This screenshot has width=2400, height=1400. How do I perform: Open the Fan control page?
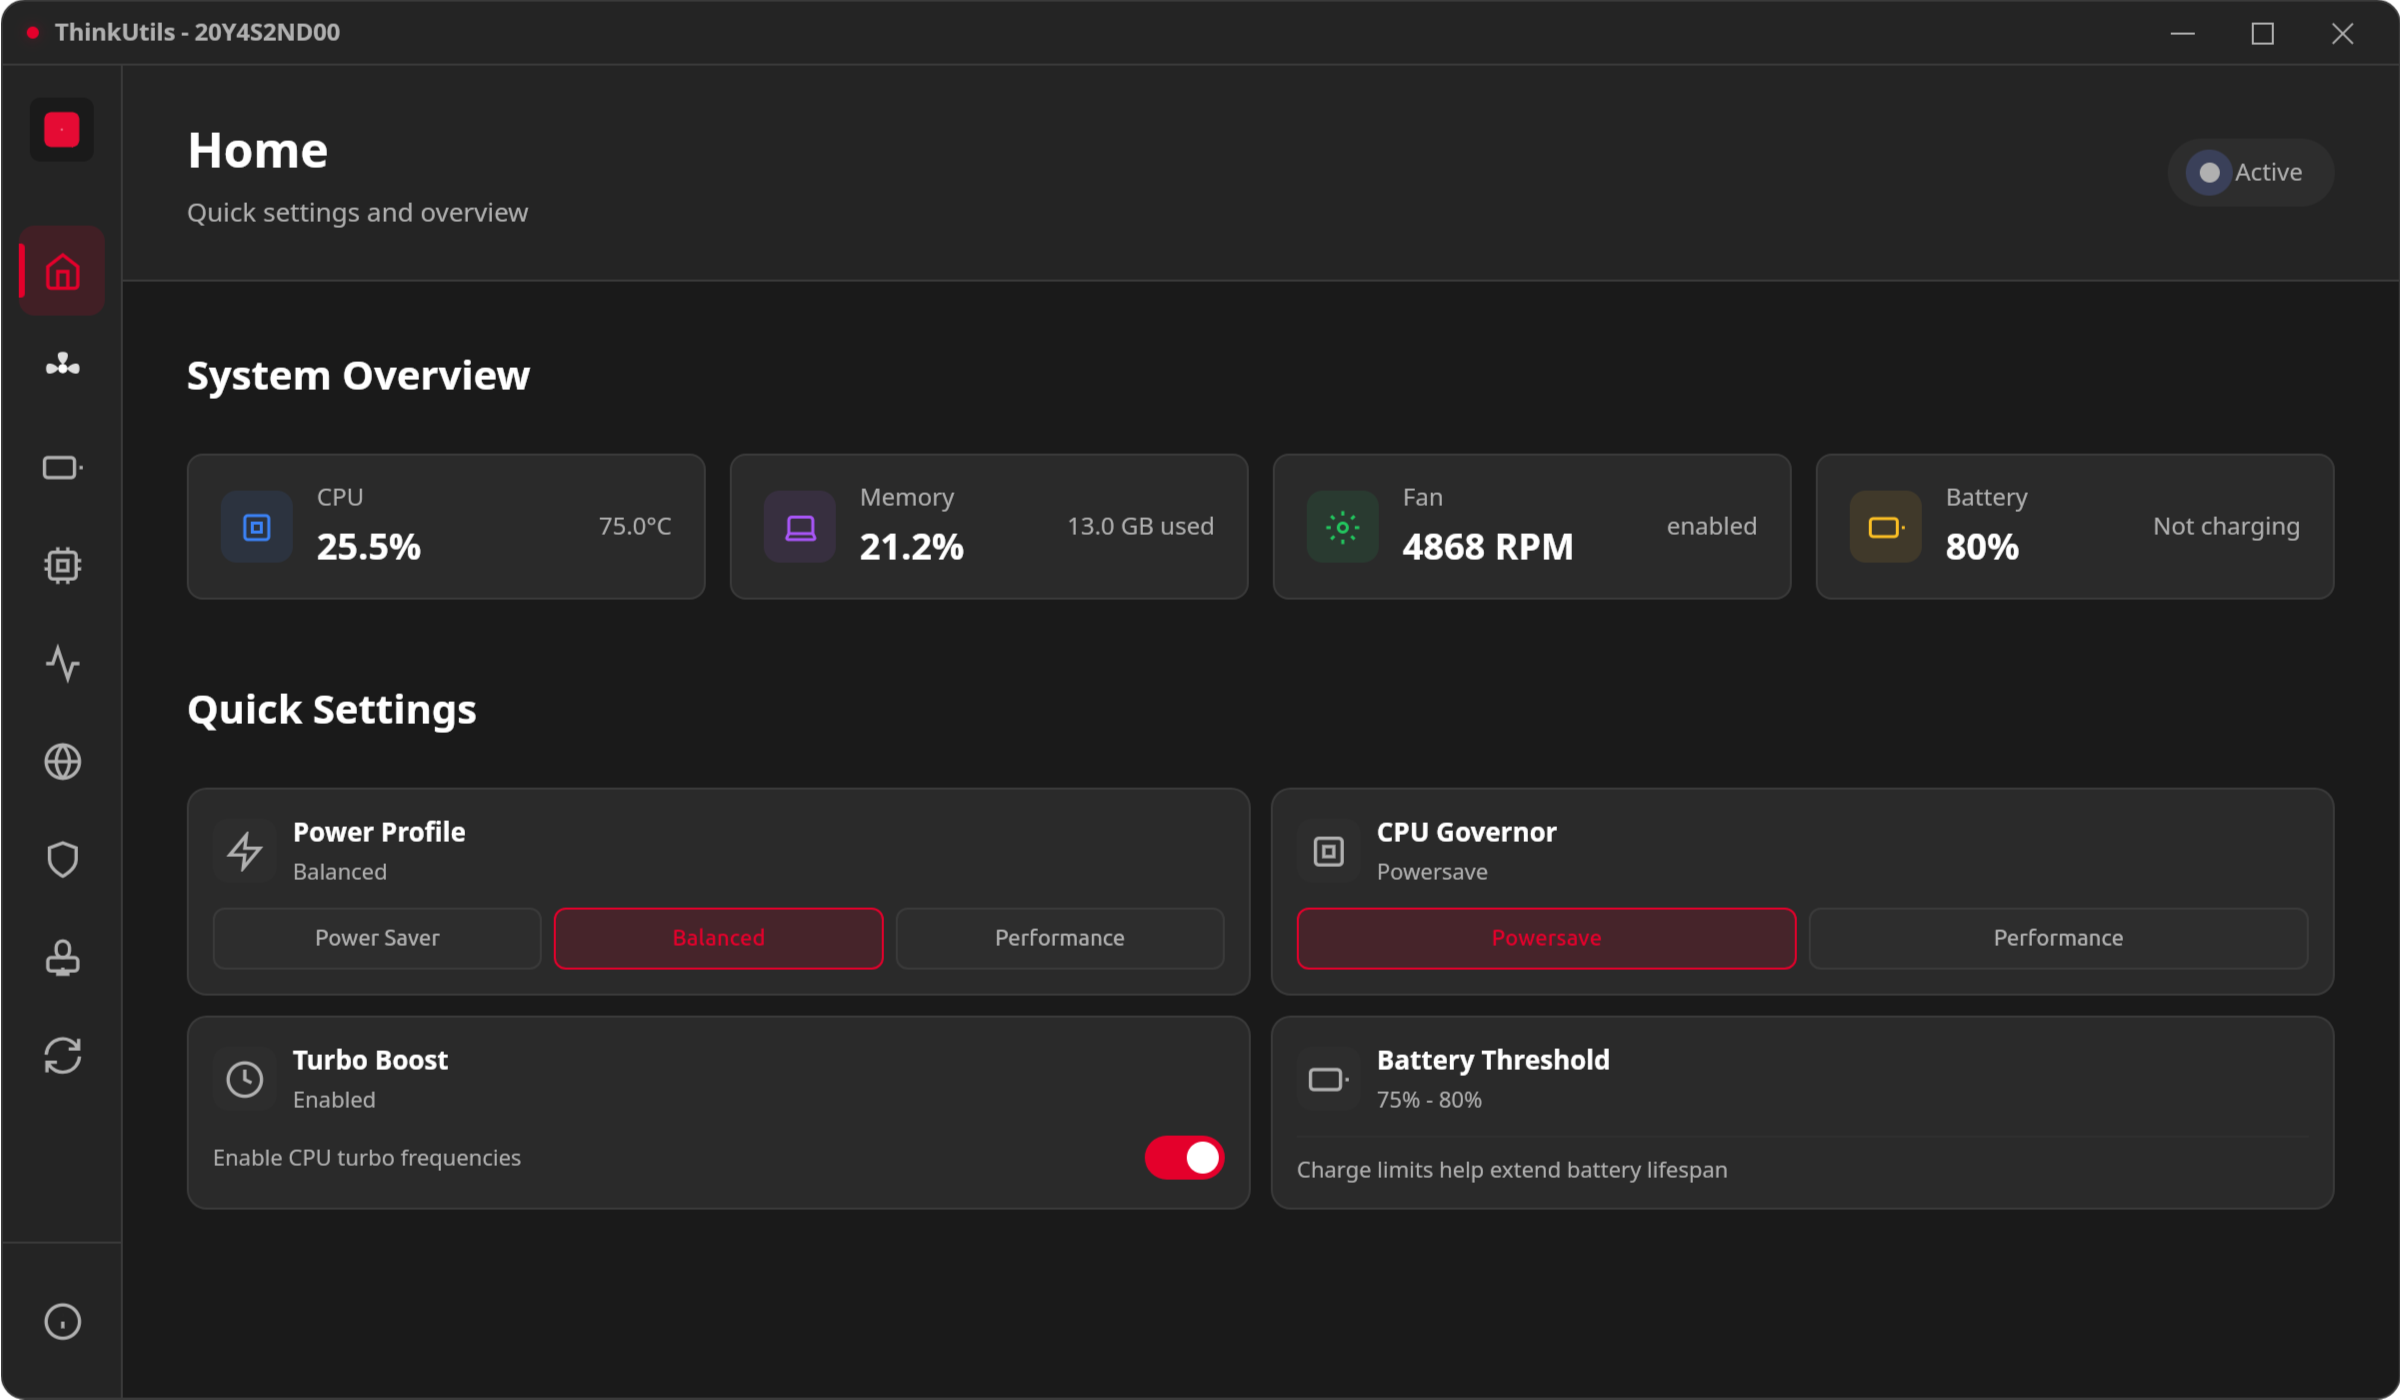coord(61,365)
